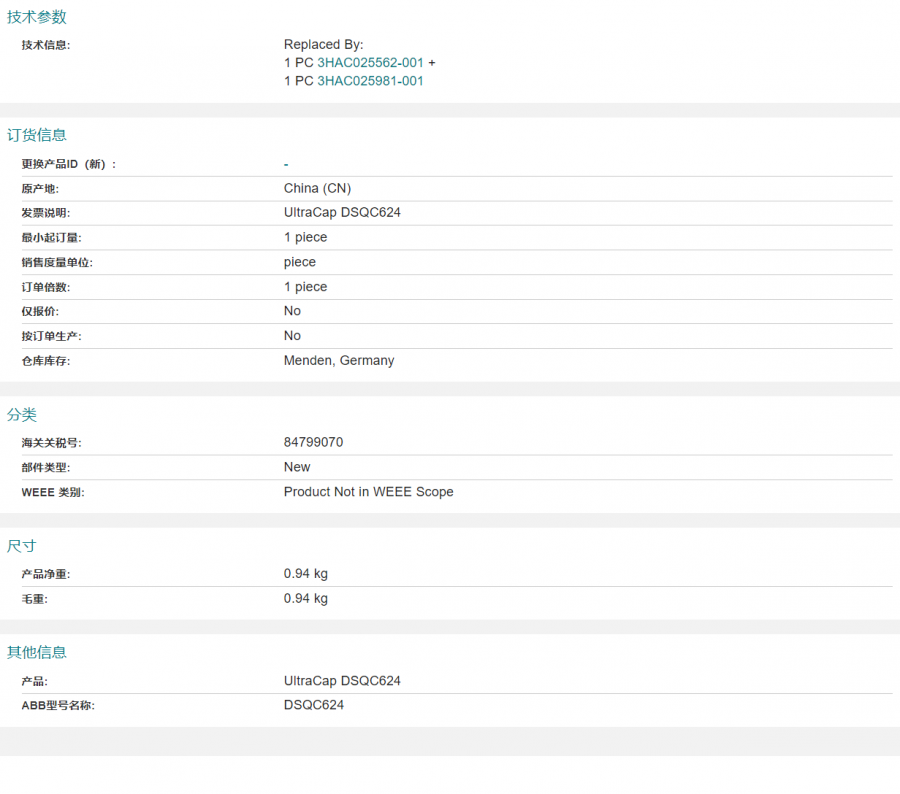Select the 发票说明 label
Viewport: 900px width, 794px height.
[46, 213]
